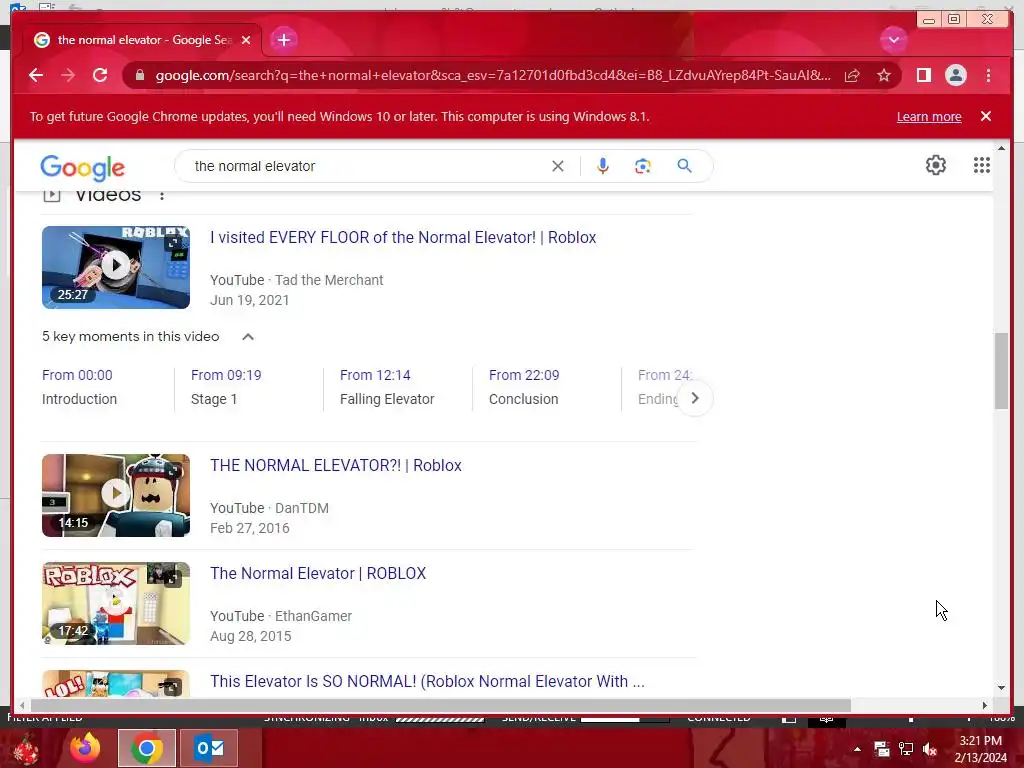Switch to Outlook on the taskbar
The width and height of the screenshot is (1024, 768).
tap(209, 748)
